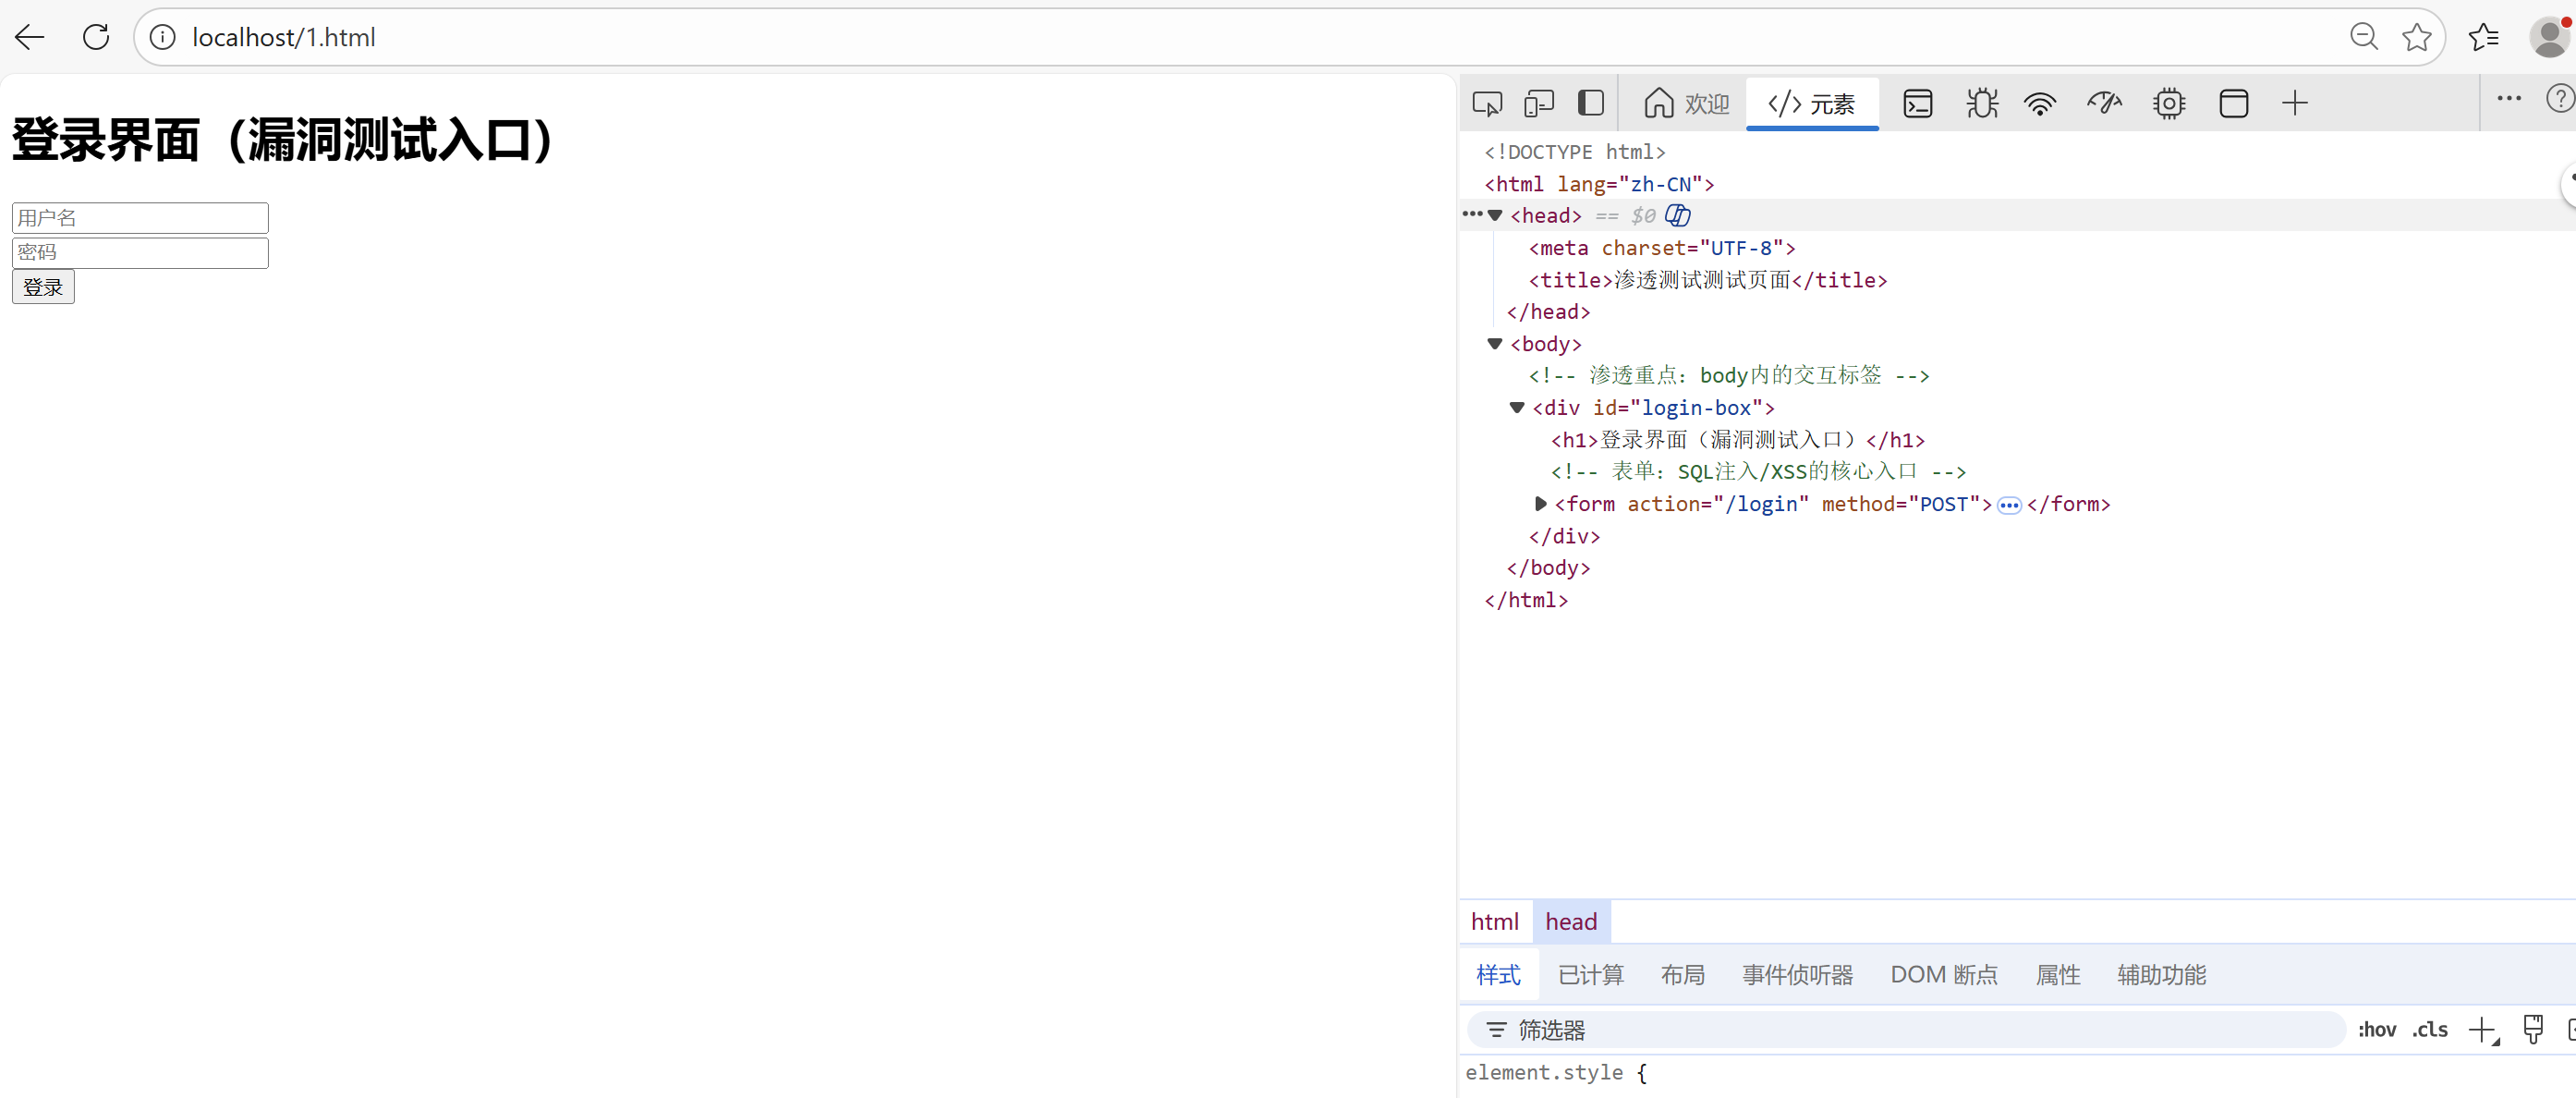Viewport: 2576px width, 1098px height.
Task: Select the Inspect element tool
Action: (x=1487, y=103)
